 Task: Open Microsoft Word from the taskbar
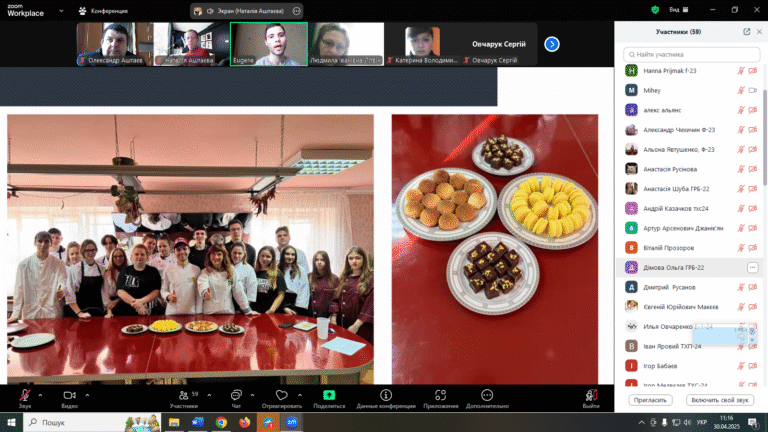coord(198,422)
